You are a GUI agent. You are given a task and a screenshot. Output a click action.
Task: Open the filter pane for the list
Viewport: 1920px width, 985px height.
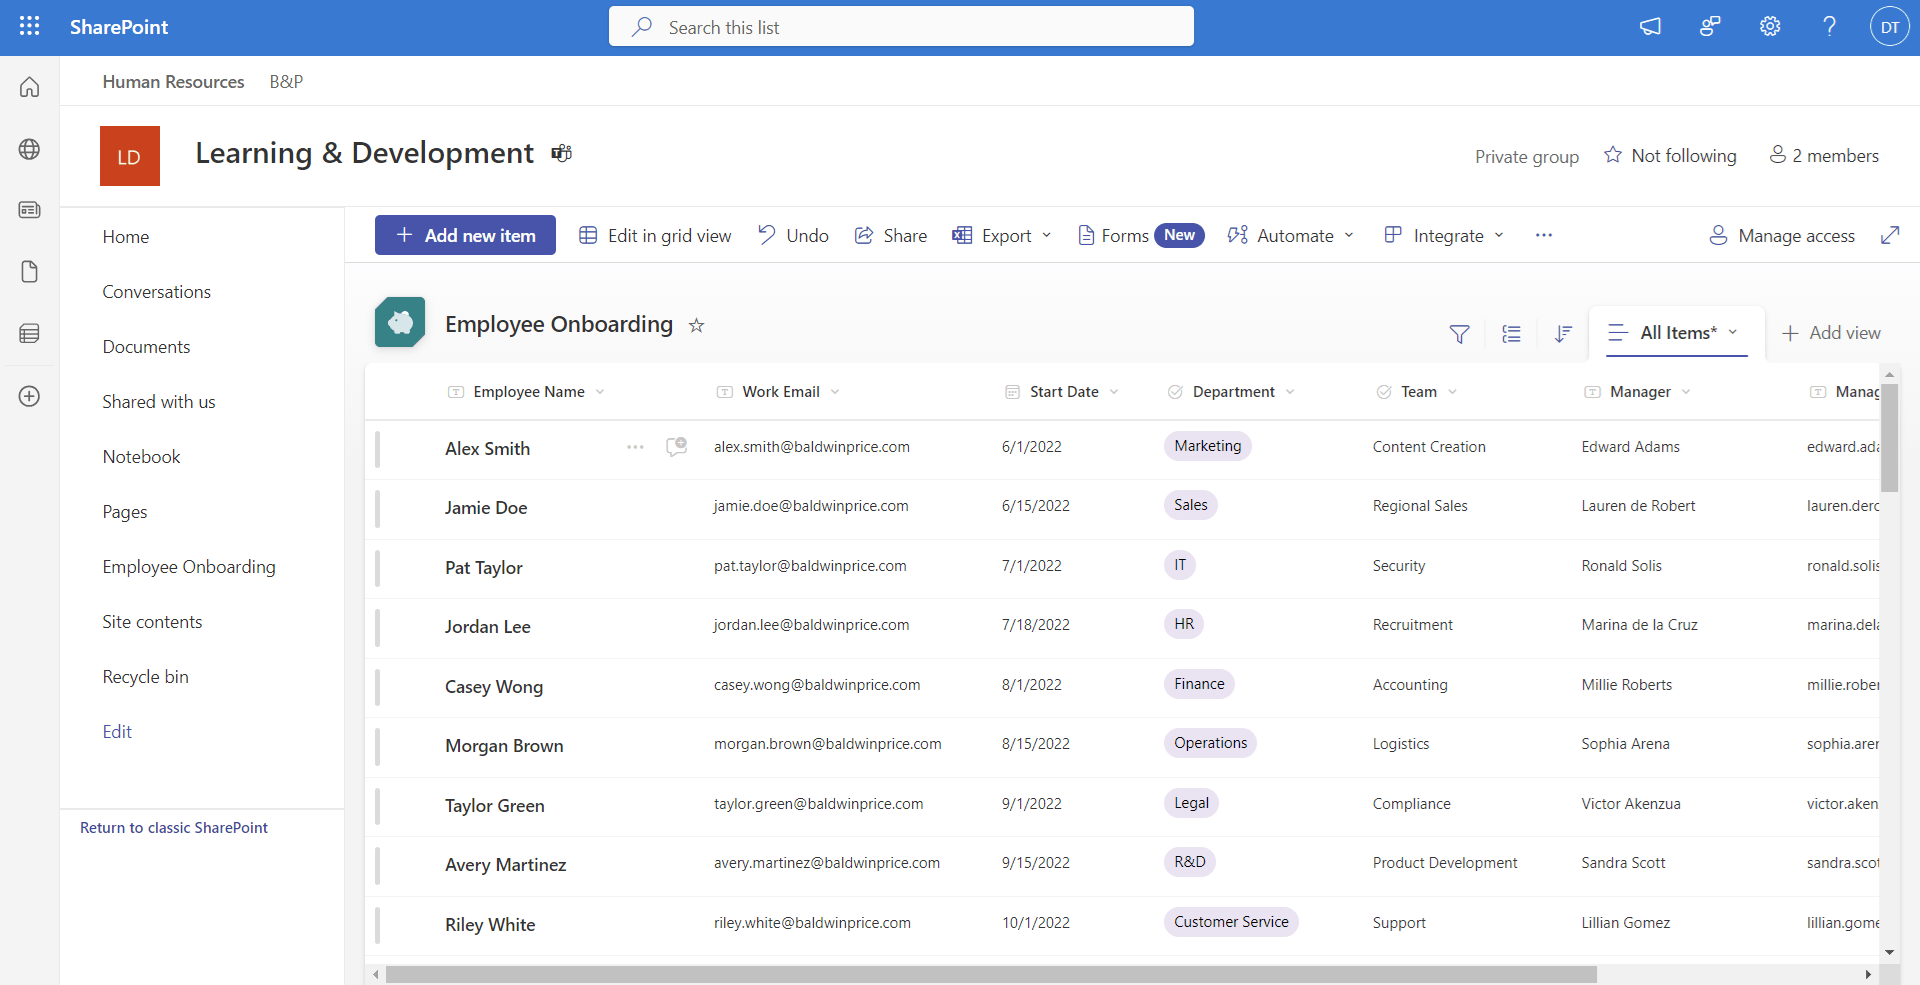click(1460, 334)
